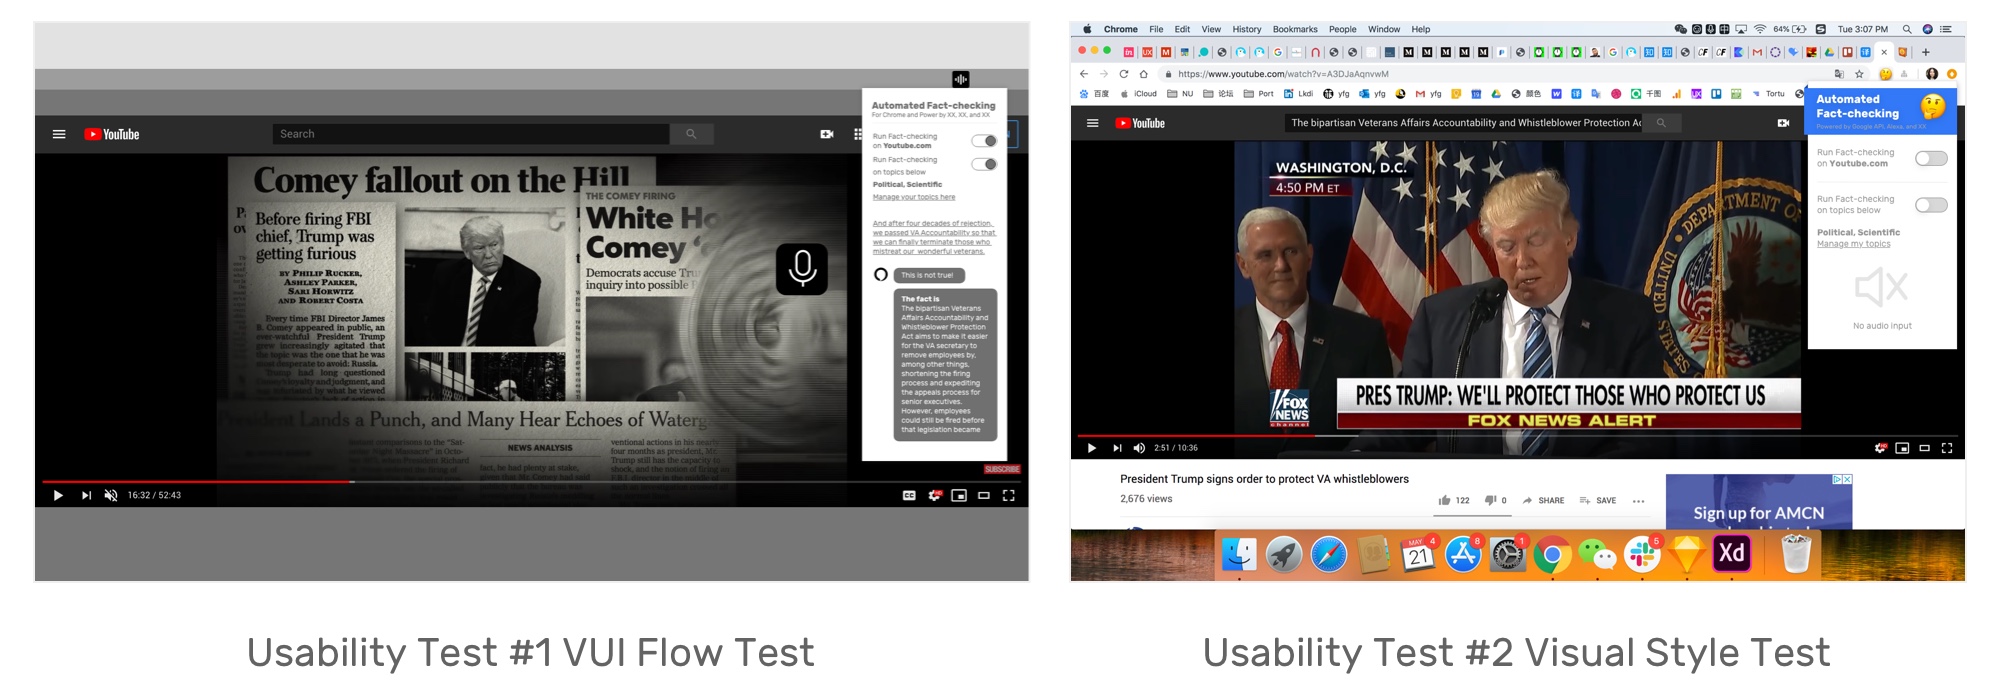Click the search button in the right YouTube window
Screen dimensions: 2000x694
[1661, 123]
